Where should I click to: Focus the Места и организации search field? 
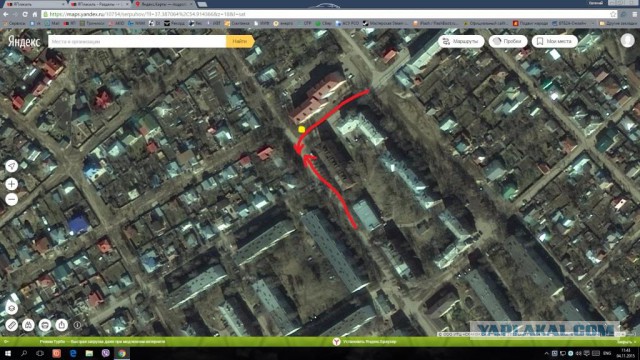pos(137,41)
